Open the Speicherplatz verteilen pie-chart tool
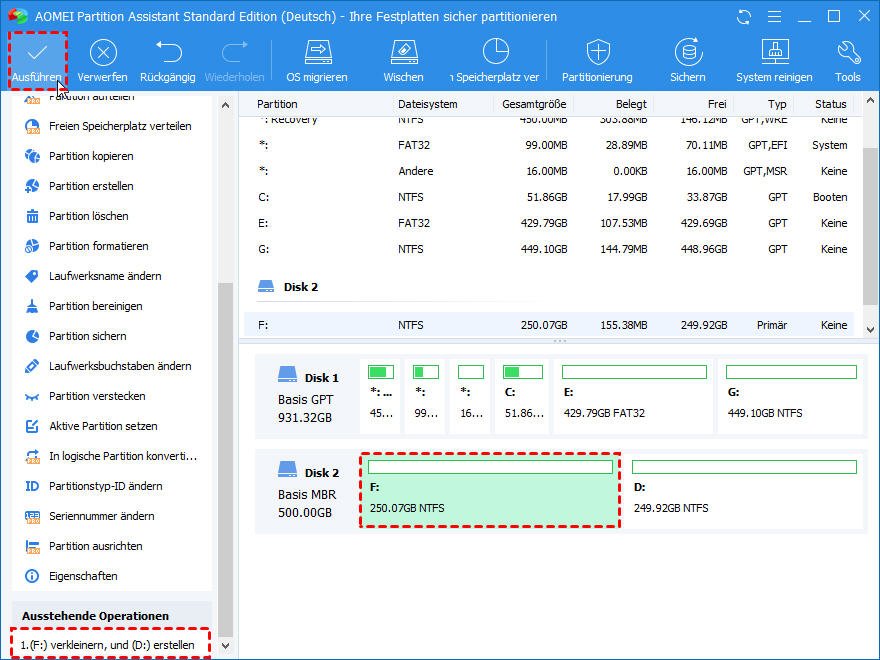880x660 pixels. coord(496,61)
